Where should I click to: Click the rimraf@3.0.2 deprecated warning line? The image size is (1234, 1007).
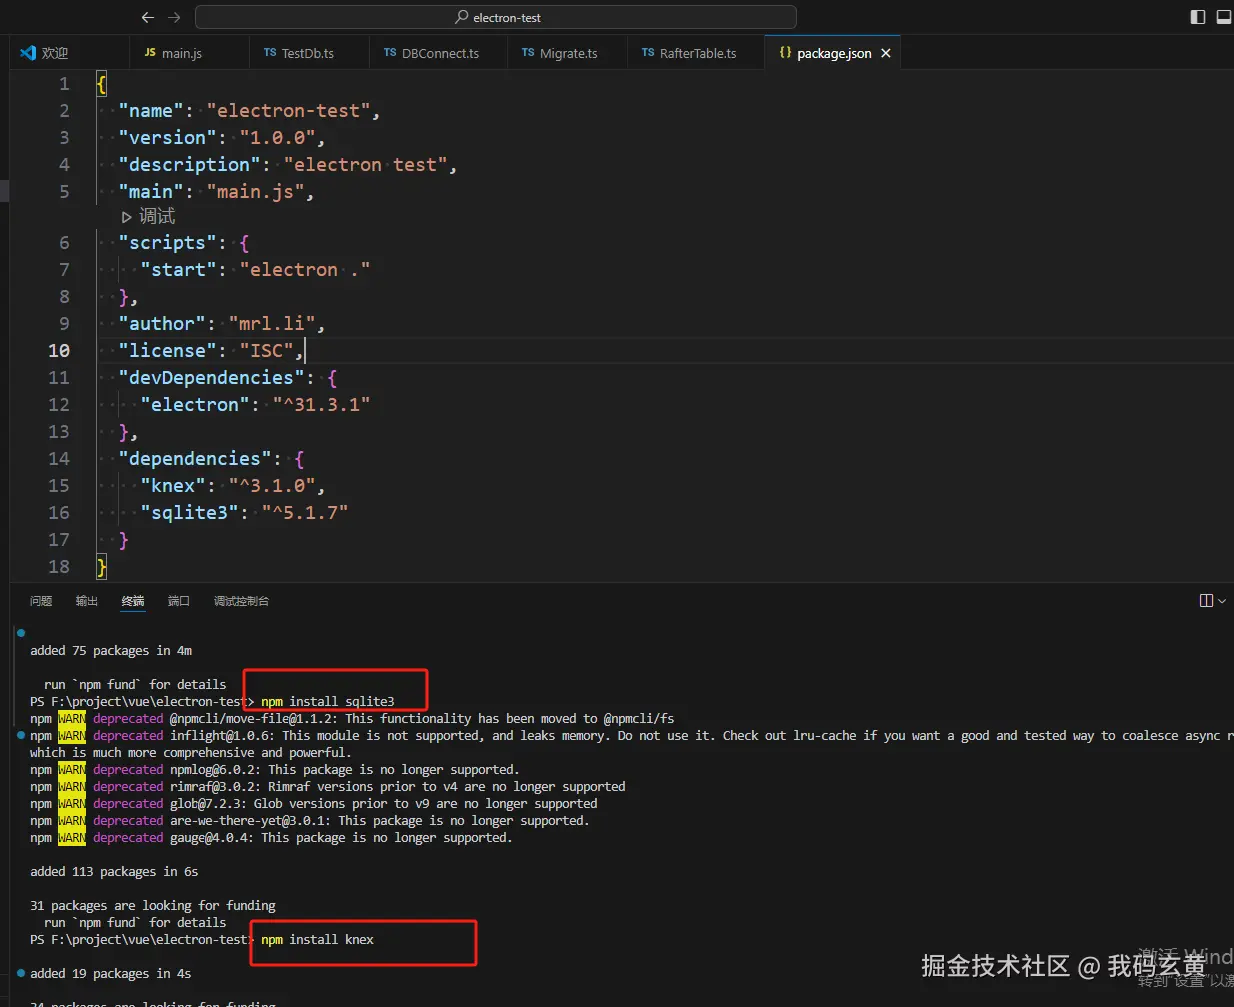tap(328, 787)
